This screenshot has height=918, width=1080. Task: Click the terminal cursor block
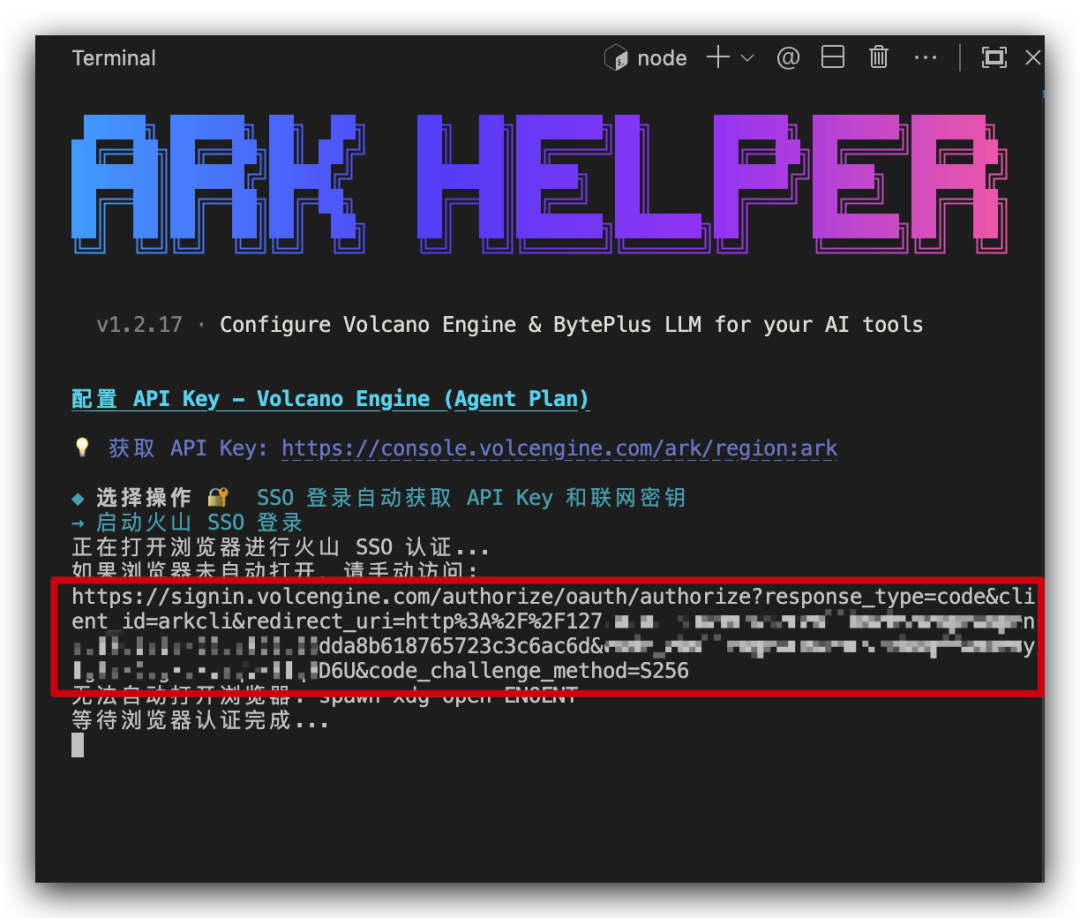[78, 745]
